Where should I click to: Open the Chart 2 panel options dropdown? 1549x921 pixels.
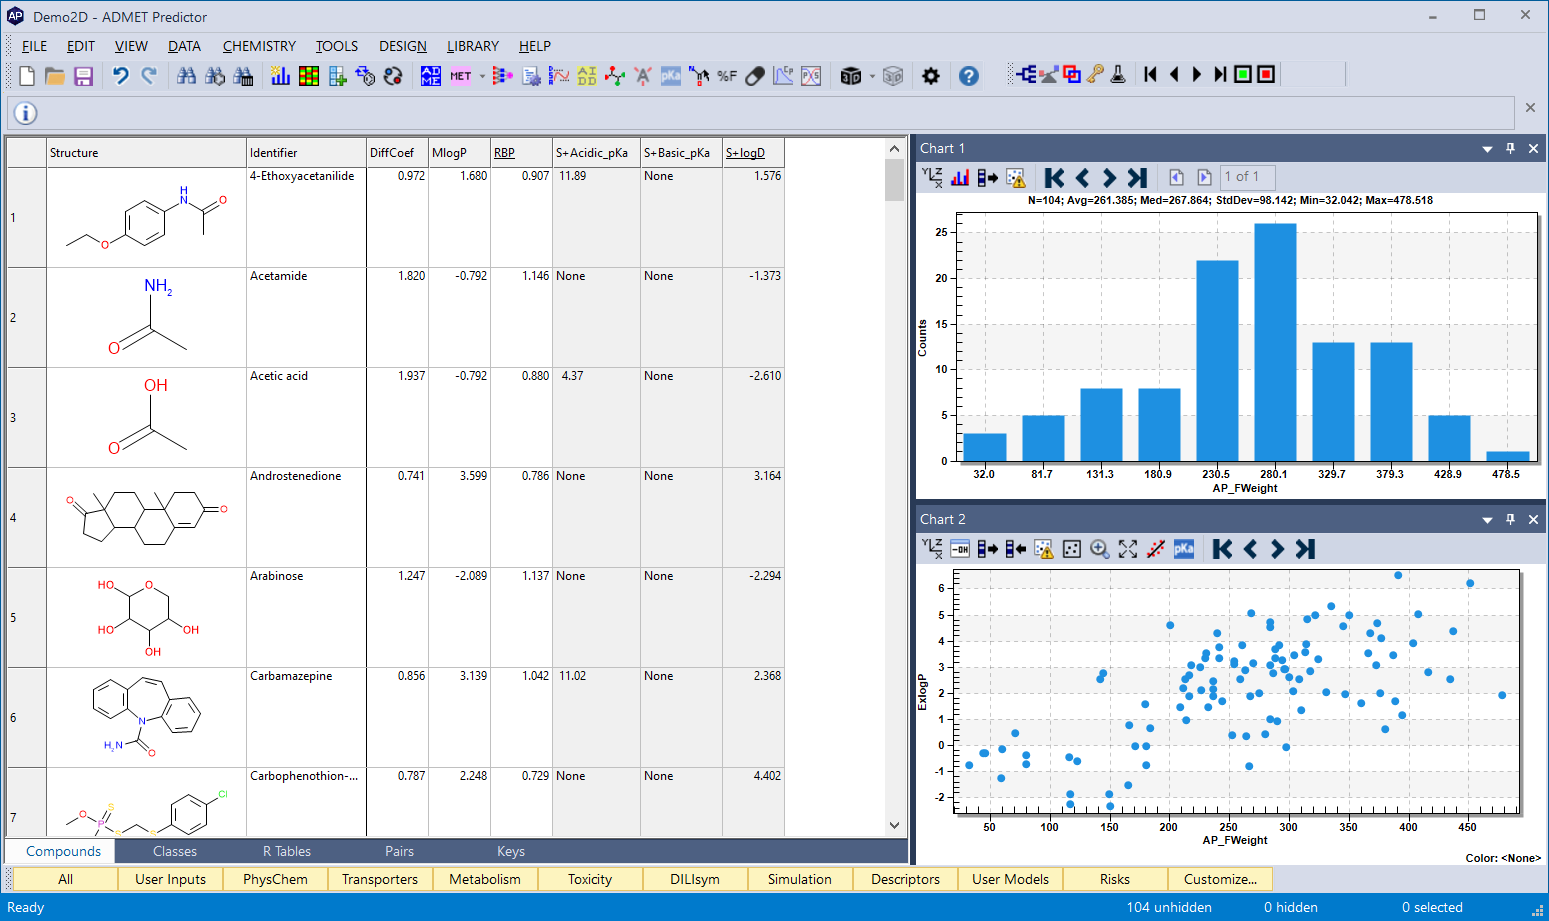coord(1487,520)
